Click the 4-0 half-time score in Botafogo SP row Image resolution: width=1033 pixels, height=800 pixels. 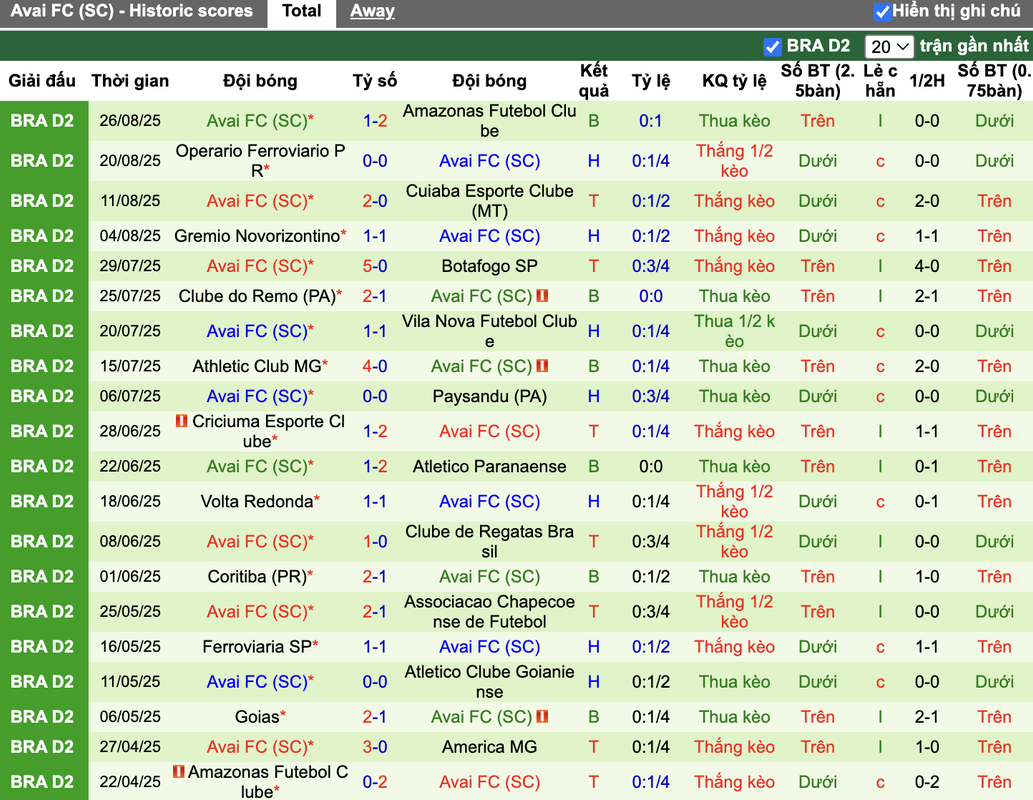point(926,266)
